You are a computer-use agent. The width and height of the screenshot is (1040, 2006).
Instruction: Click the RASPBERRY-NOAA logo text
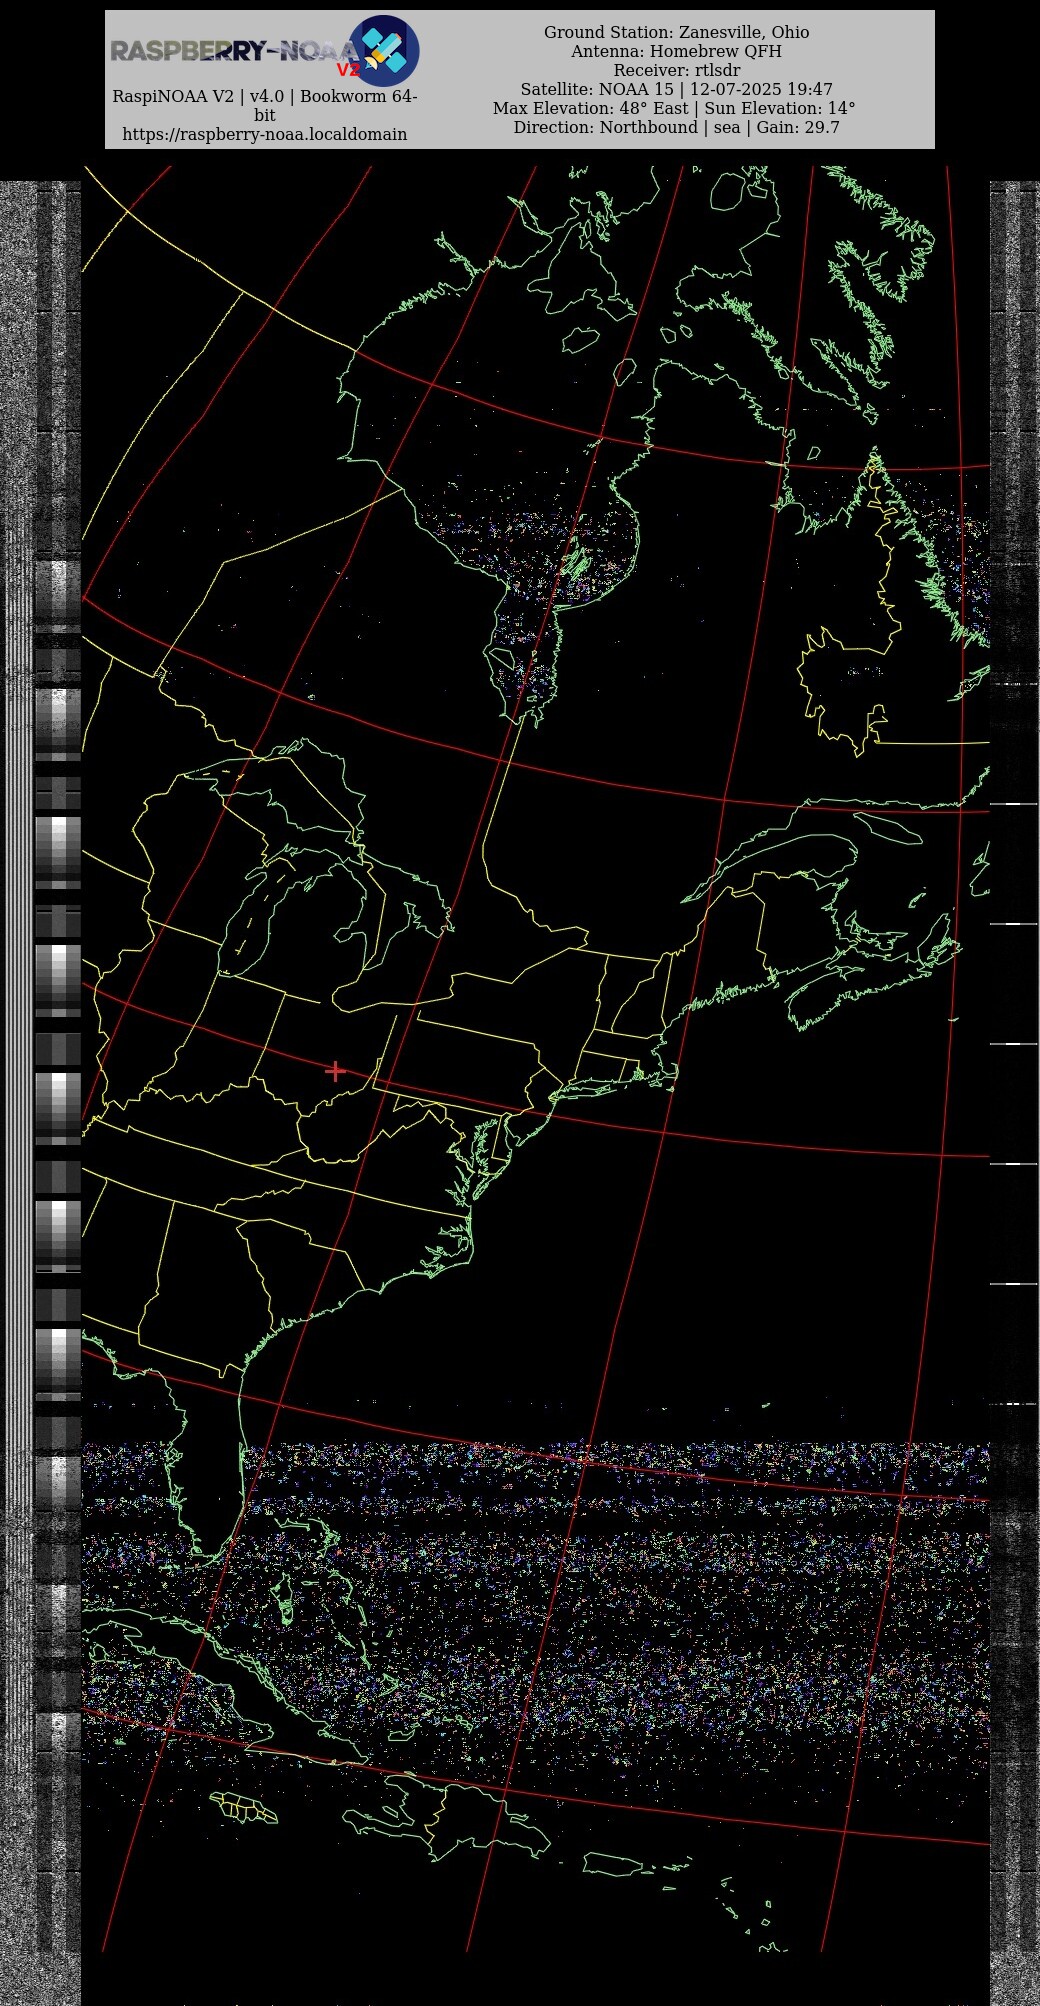pyautogui.click(x=230, y=51)
